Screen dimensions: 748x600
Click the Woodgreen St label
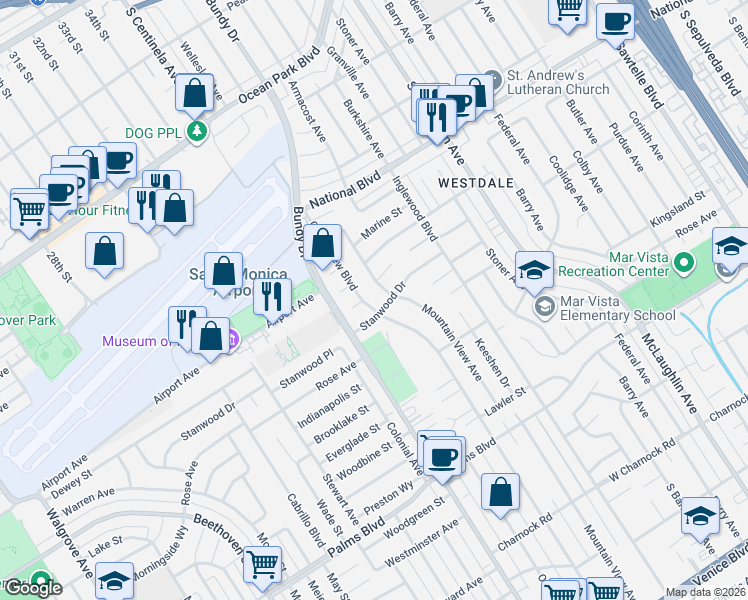click(x=414, y=517)
